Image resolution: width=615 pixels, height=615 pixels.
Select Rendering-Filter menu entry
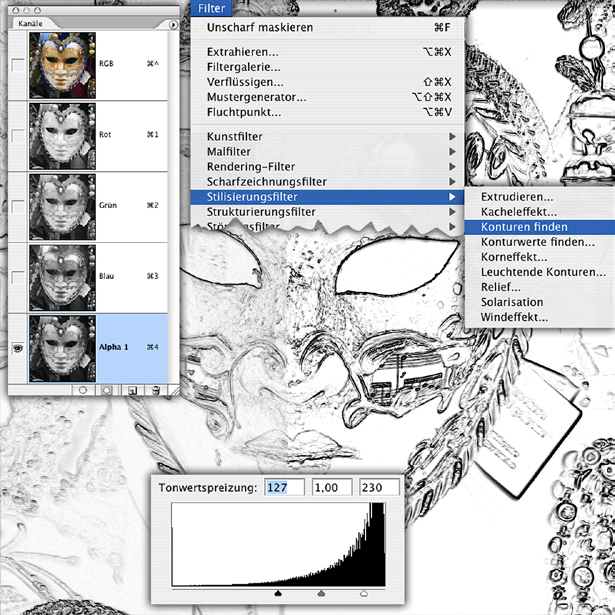tap(328, 167)
